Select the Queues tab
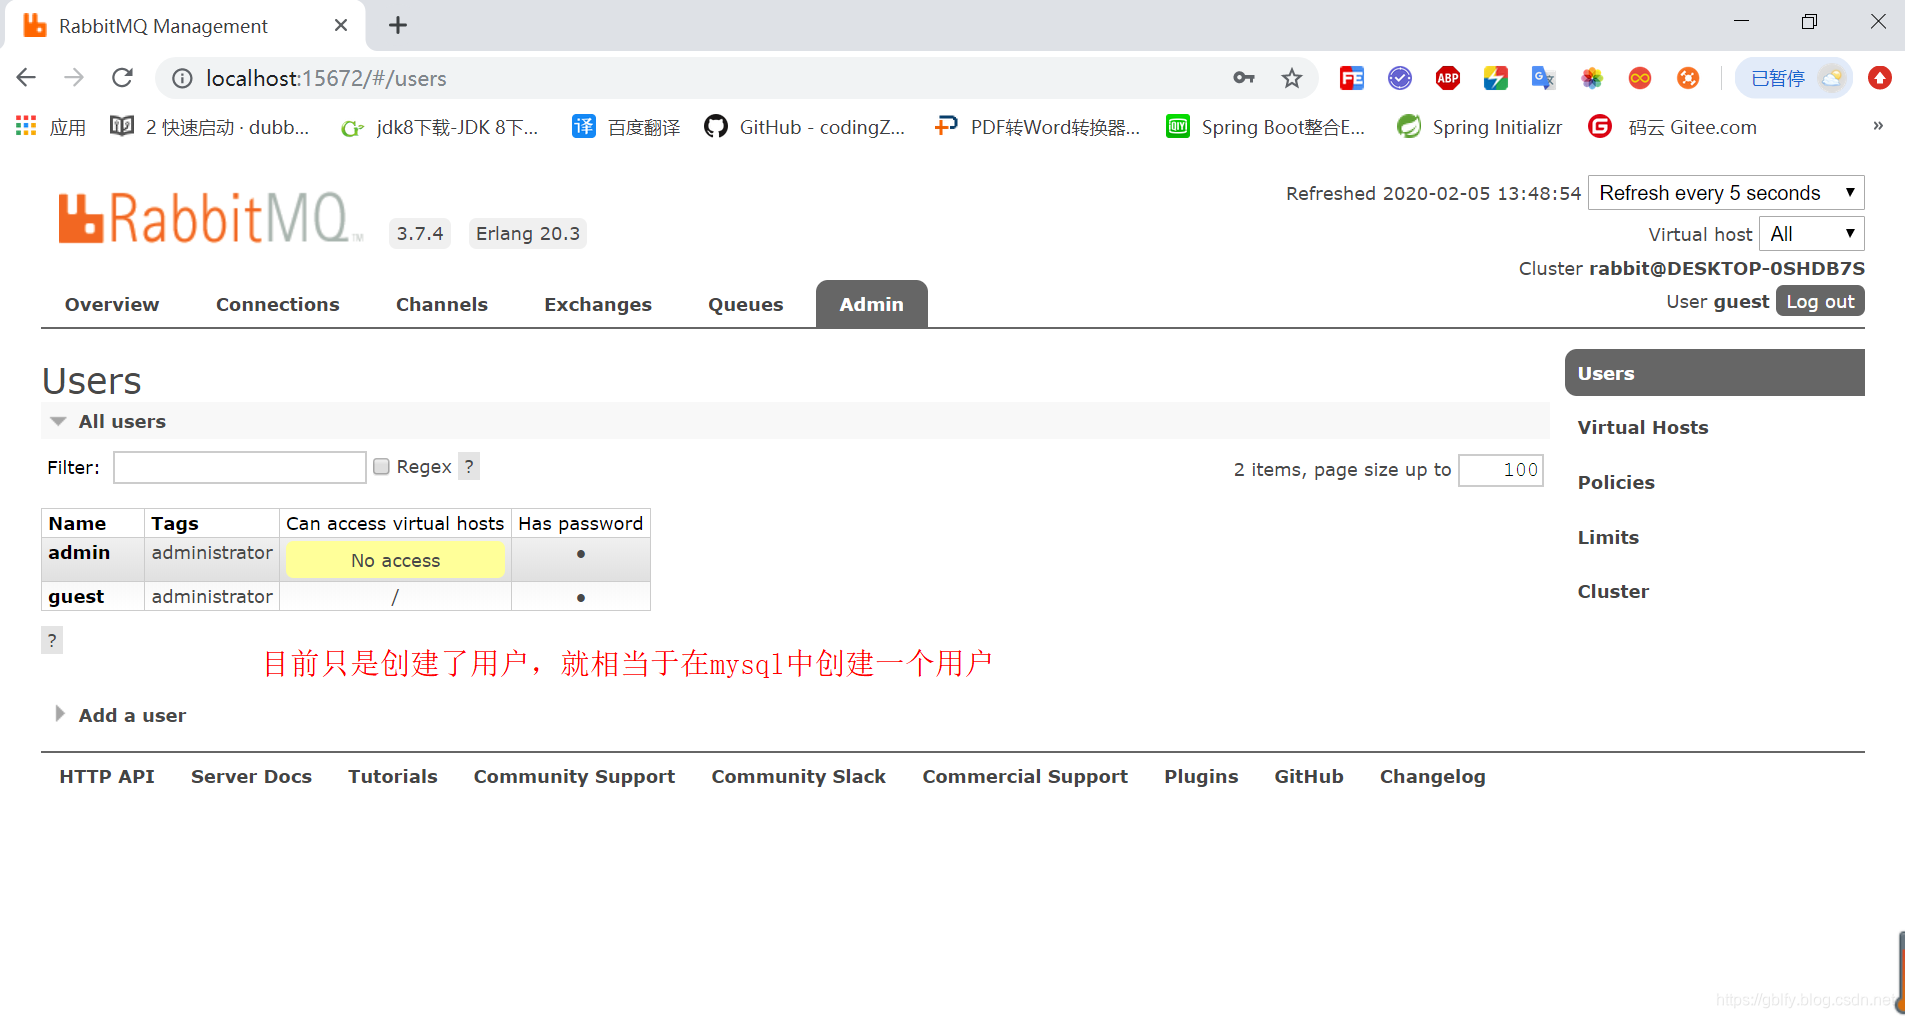Viewport: 1905px width, 1018px height. [x=745, y=304]
